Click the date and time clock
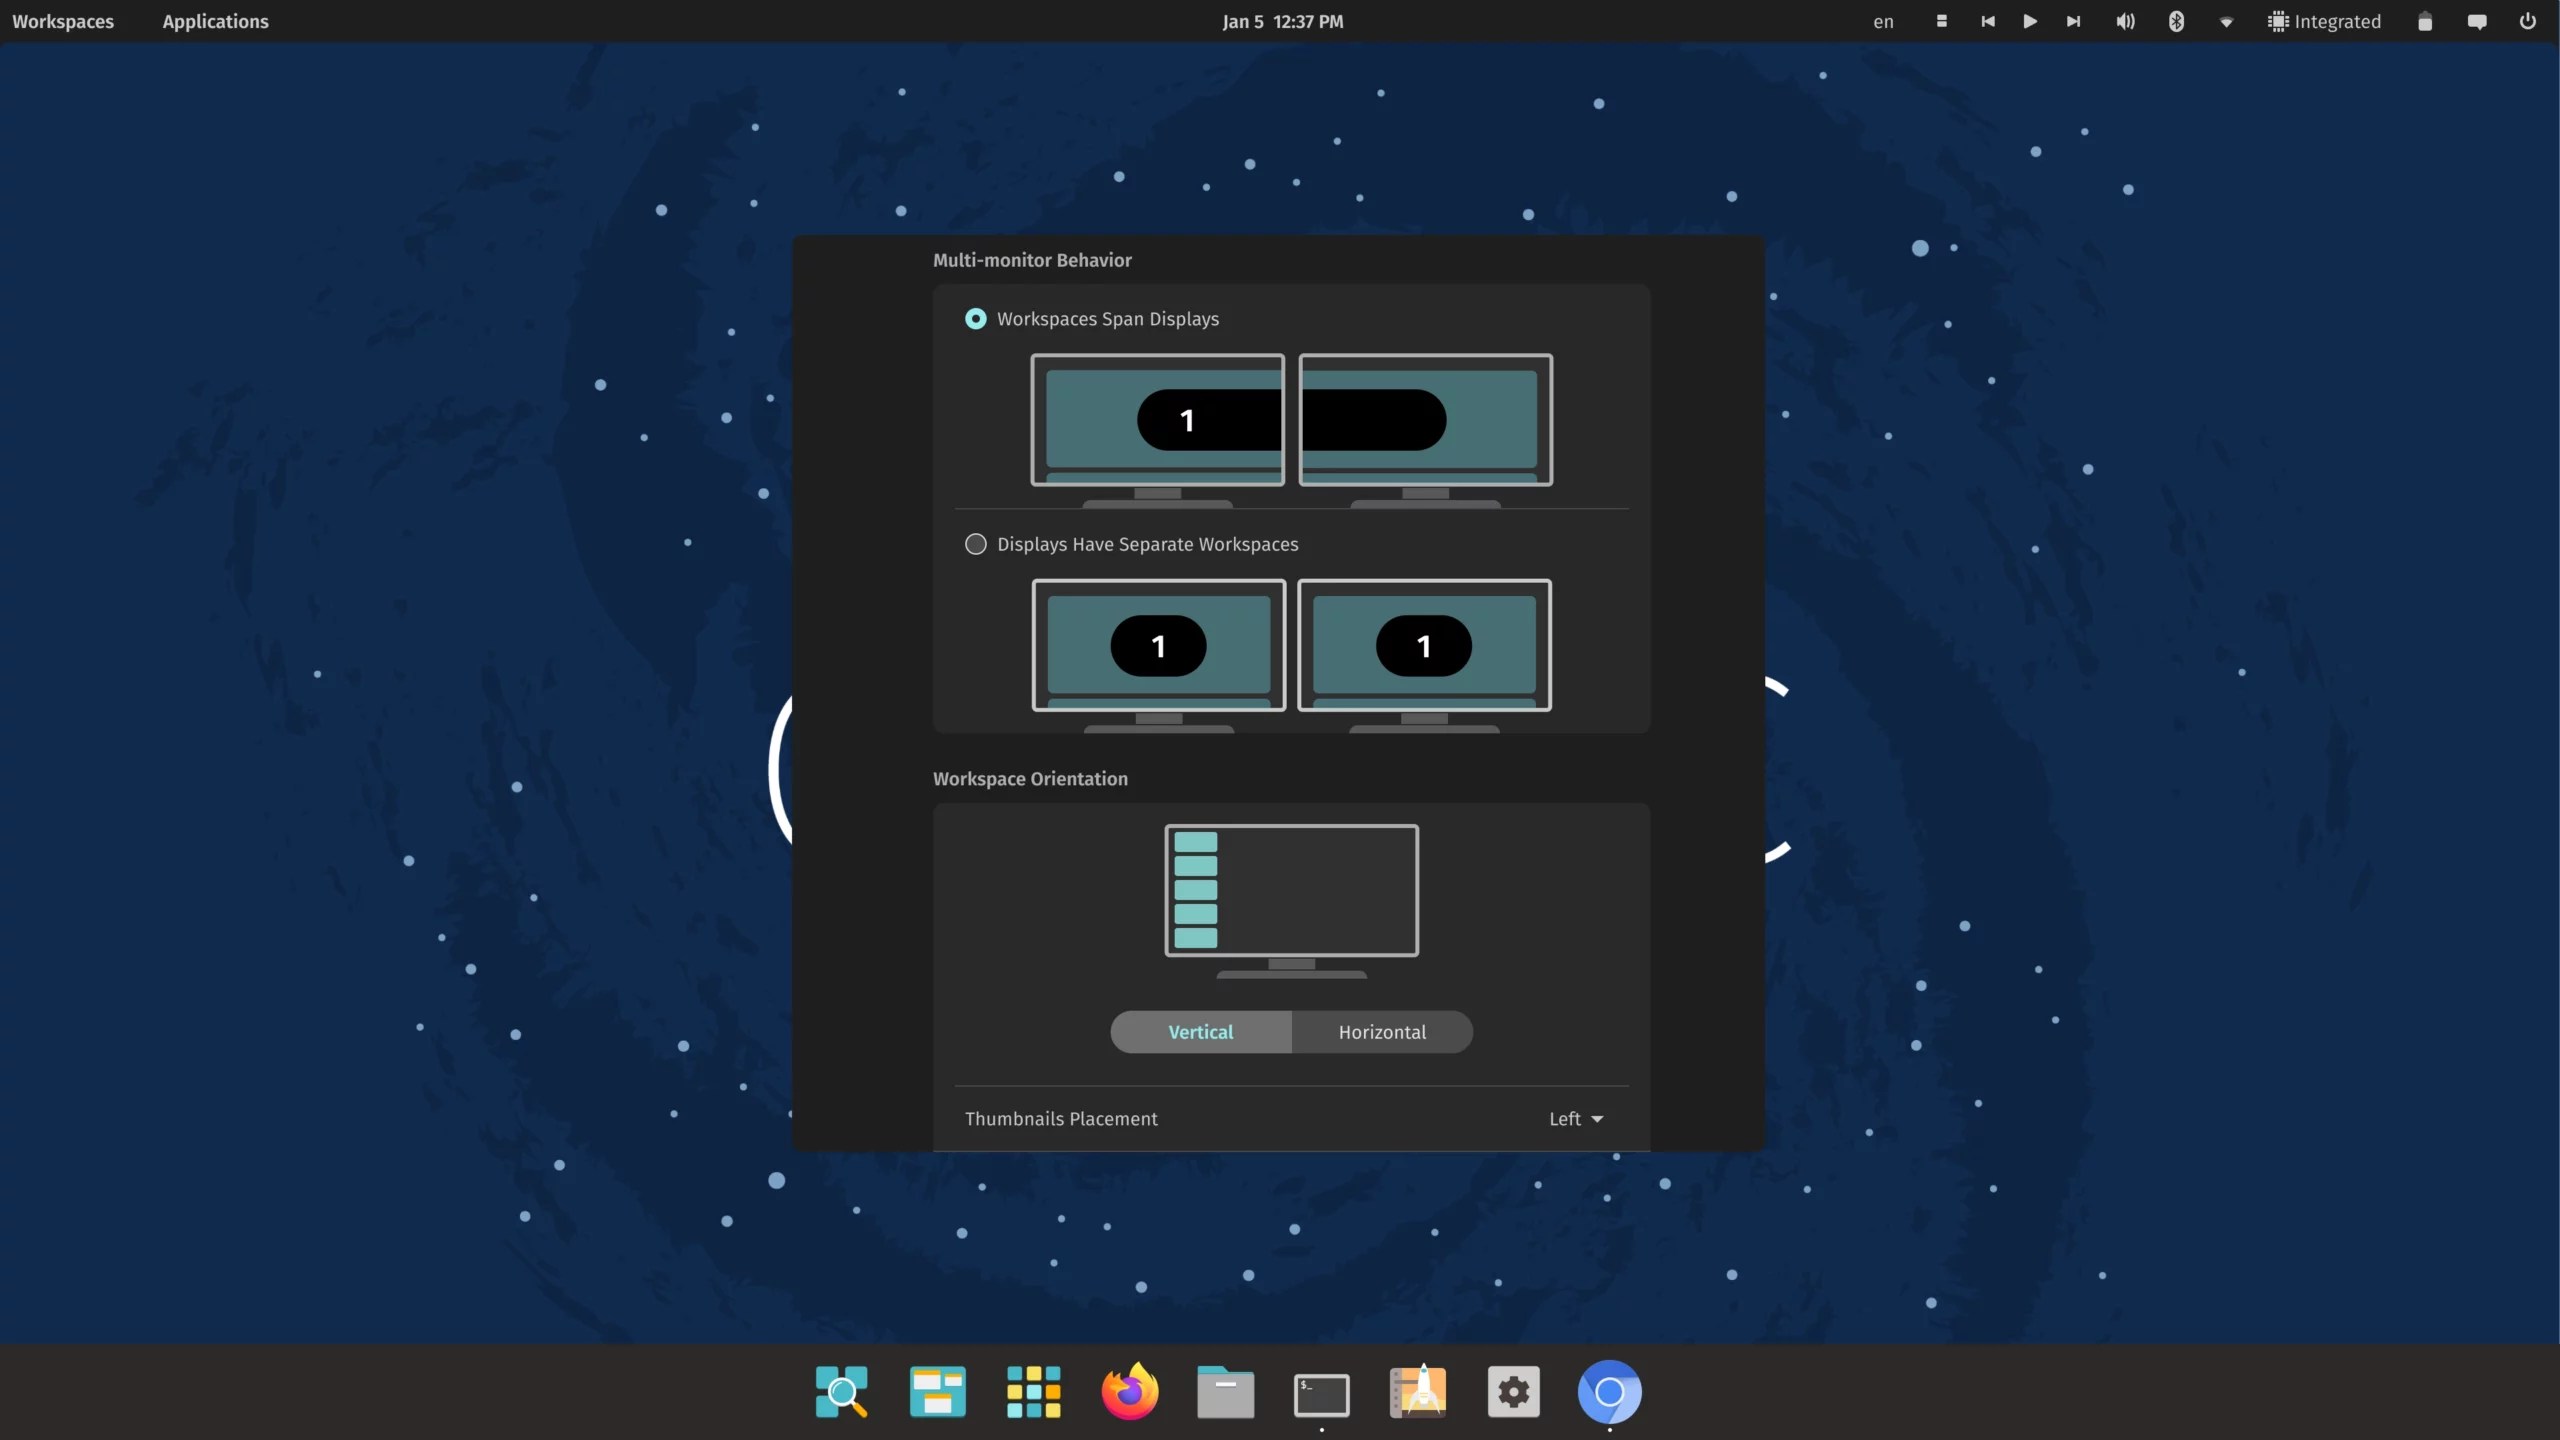This screenshot has height=1440, width=2560. pos(1282,21)
